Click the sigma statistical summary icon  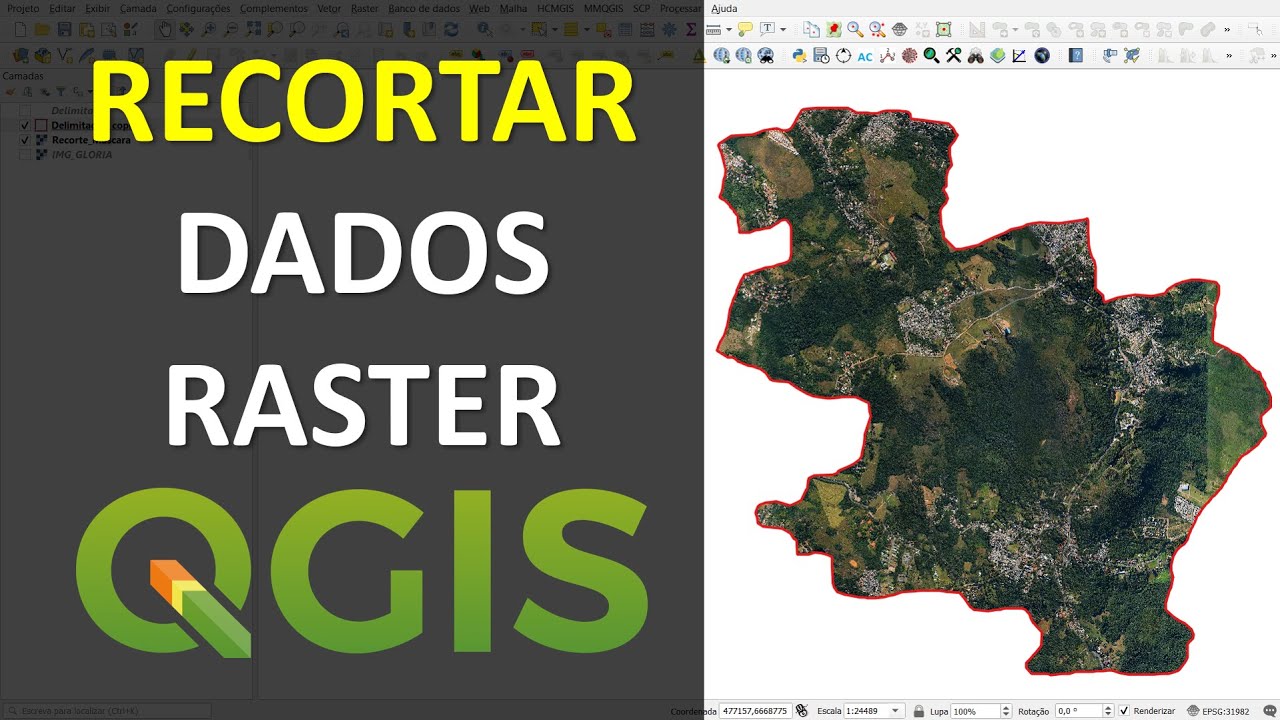click(691, 30)
